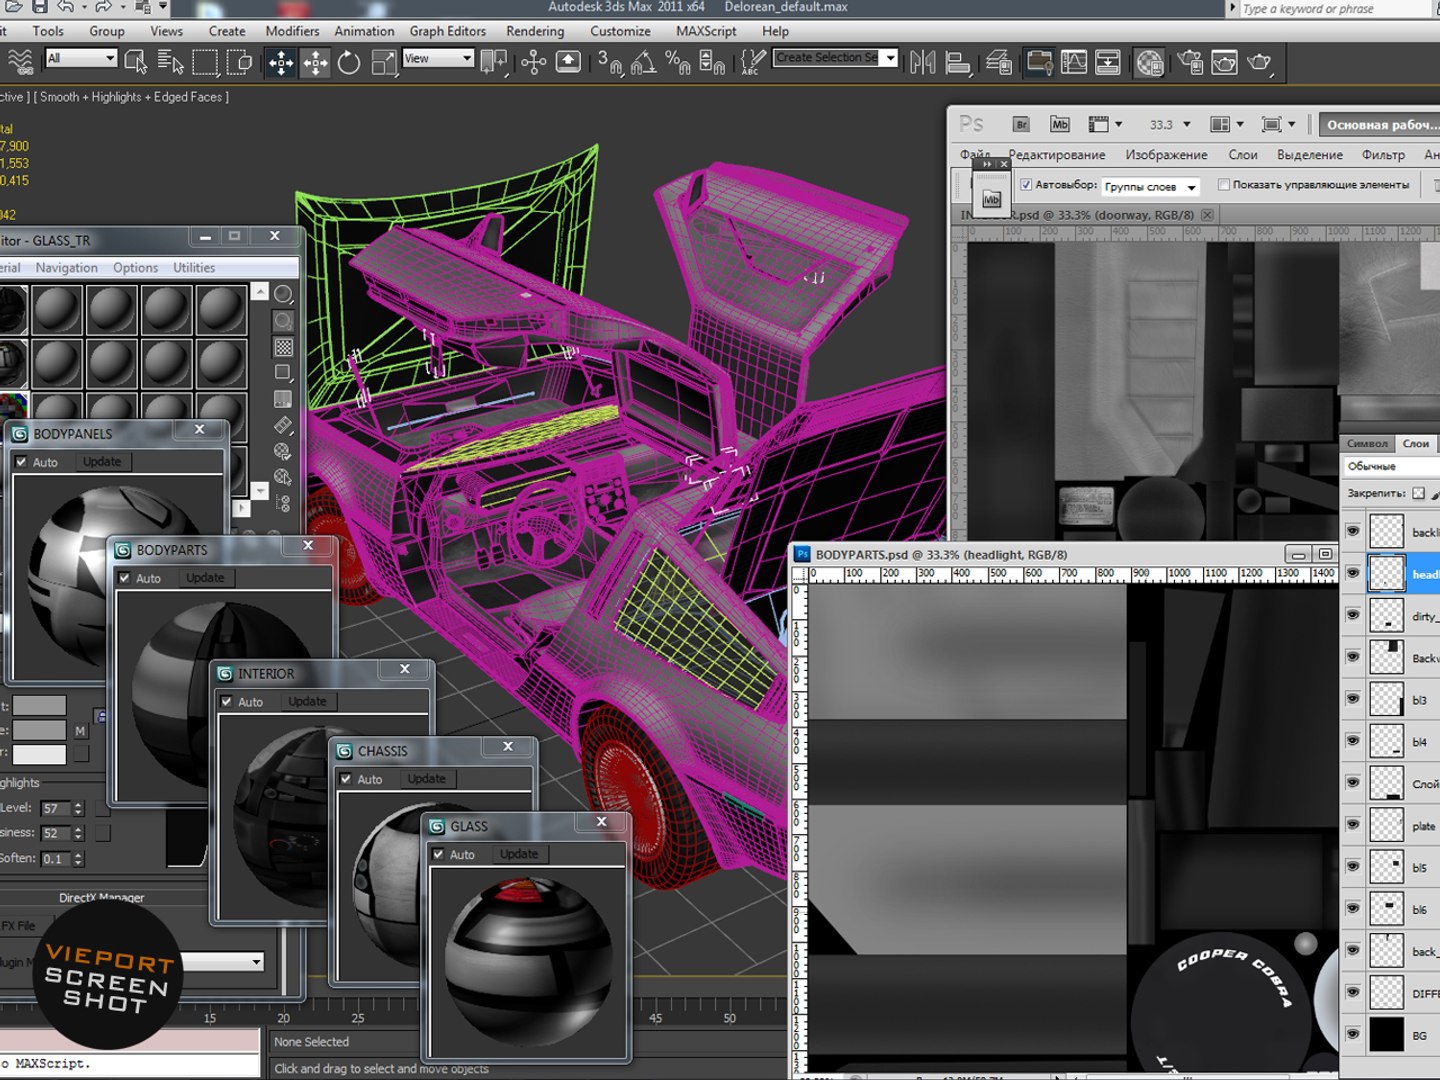Image resolution: width=1440 pixels, height=1080 pixels.
Task: Click the lightest color swatch below the M button
Action: click(x=39, y=755)
